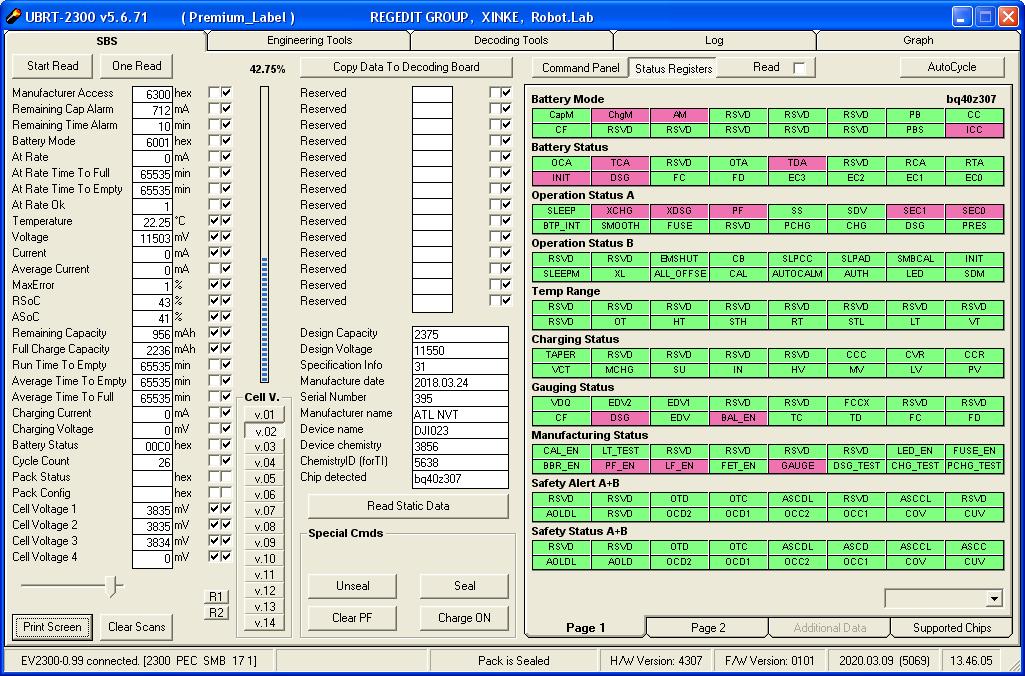Select cell version v.02 button
This screenshot has width=1025, height=676.
265,431
